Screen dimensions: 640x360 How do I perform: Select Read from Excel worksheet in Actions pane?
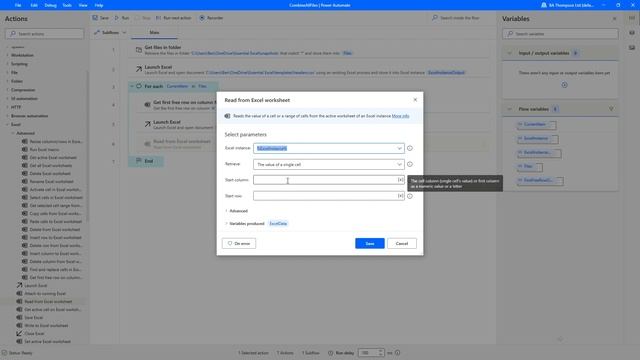click(48, 301)
